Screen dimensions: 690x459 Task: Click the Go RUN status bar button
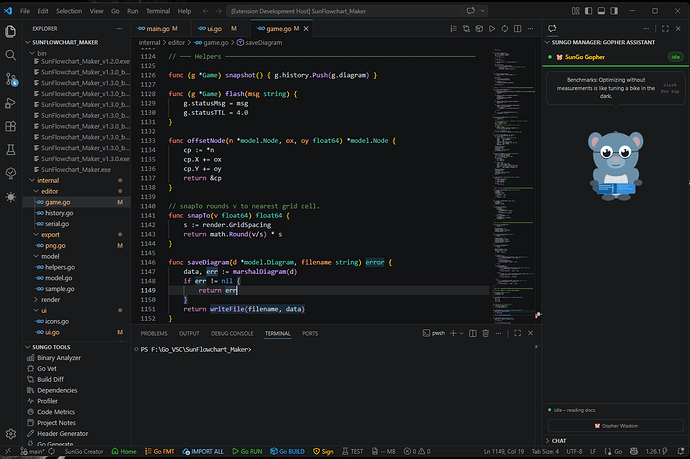(247, 451)
